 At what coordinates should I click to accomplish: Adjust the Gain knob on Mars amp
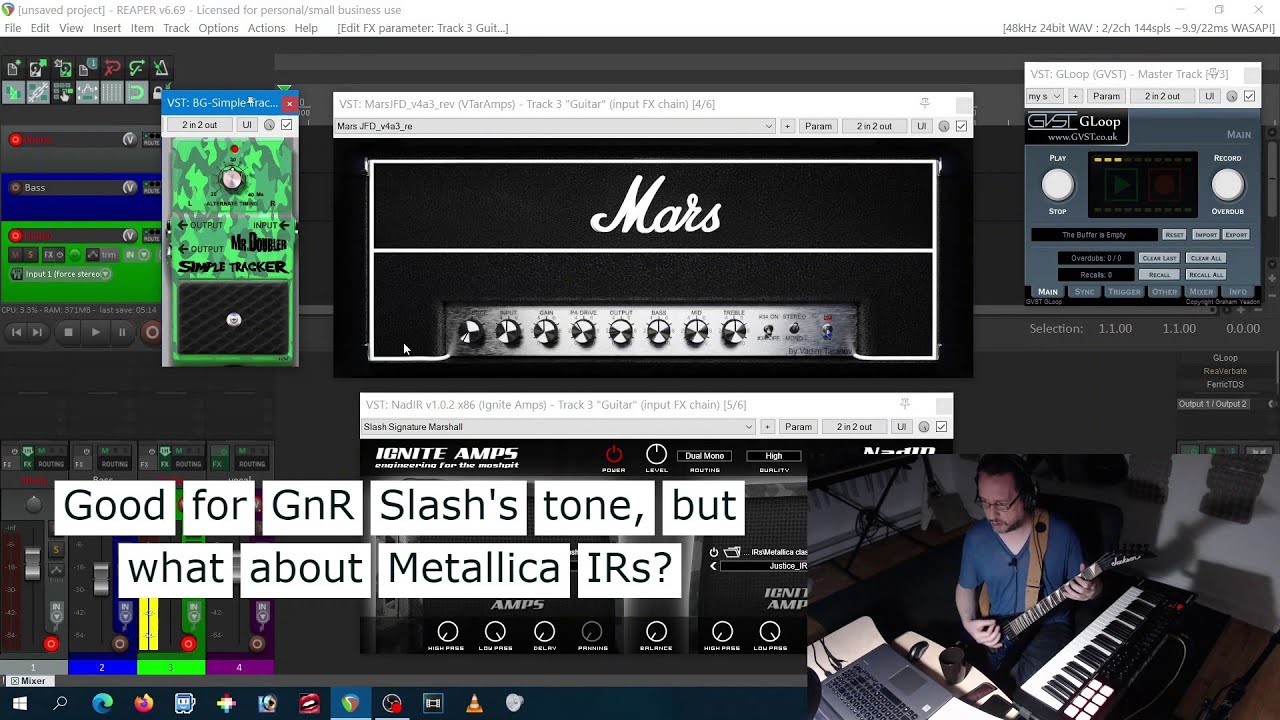546,333
